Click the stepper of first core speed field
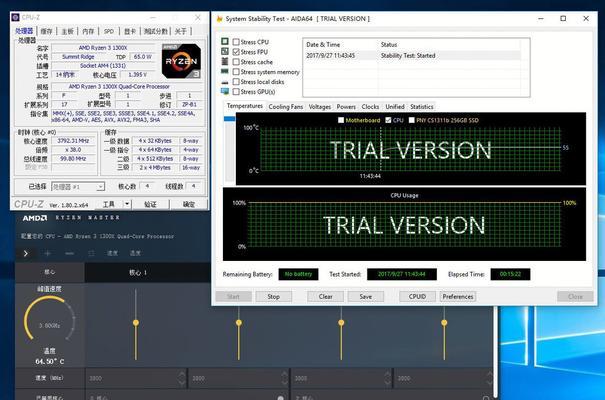605x400 pixels. coord(182,378)
